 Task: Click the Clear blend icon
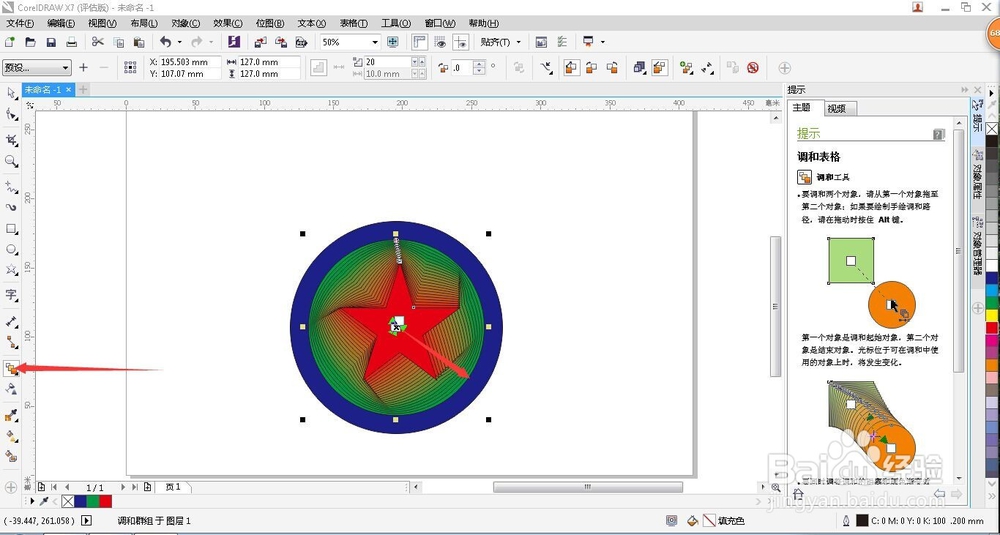(x=753, y=68)
